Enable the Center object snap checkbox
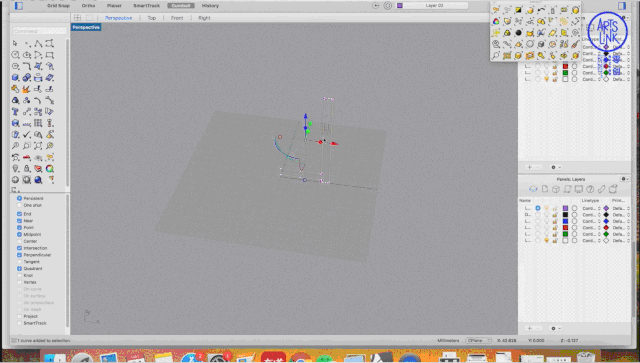Image resolution: width=640 pixels, height=363 pixels. coord(19,241)
